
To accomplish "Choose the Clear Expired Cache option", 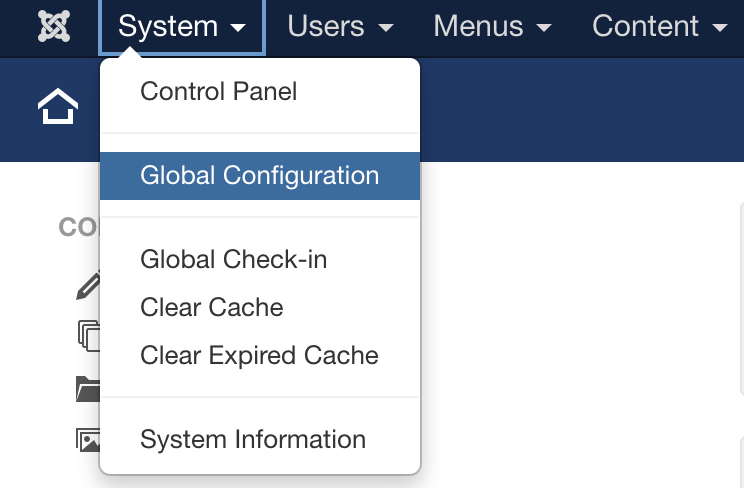I will 259,356.
